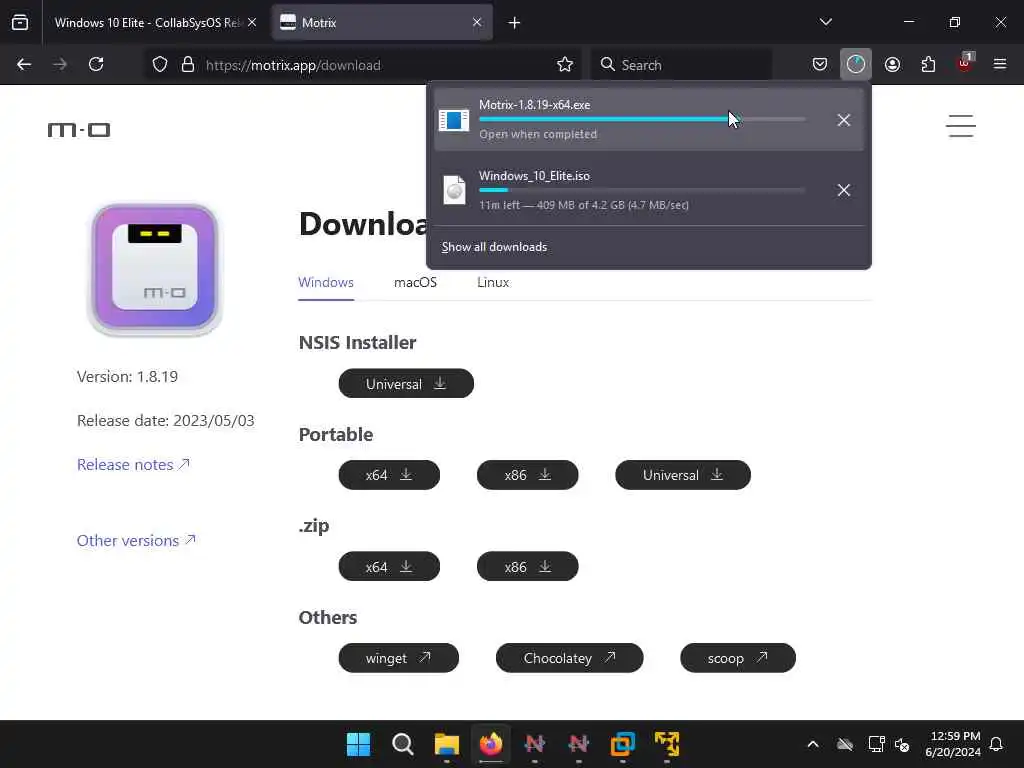
Task: Show hidden system tray icons
Action: pos(813,744)
